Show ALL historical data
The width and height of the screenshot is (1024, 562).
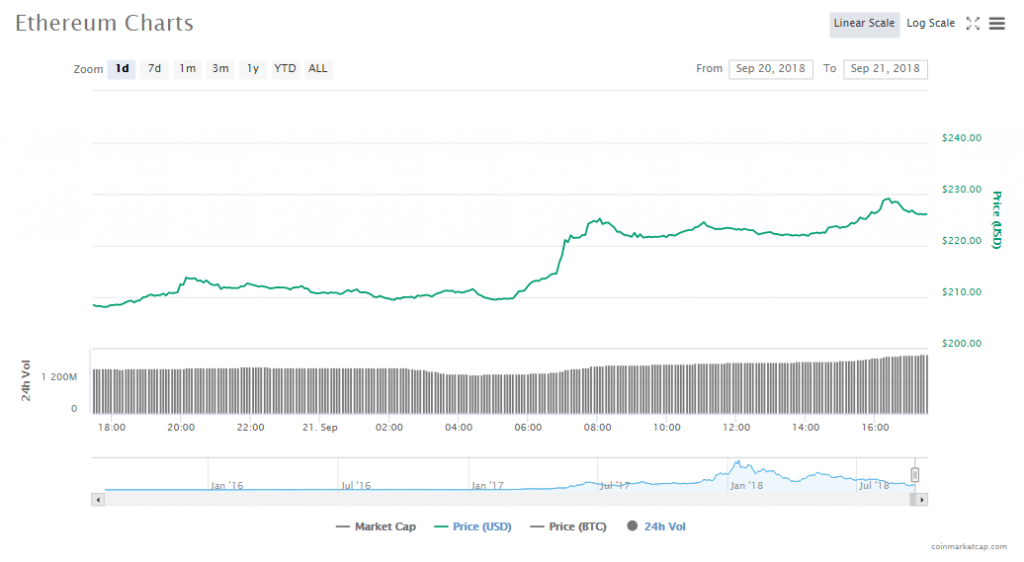click(x=317, y=69)
